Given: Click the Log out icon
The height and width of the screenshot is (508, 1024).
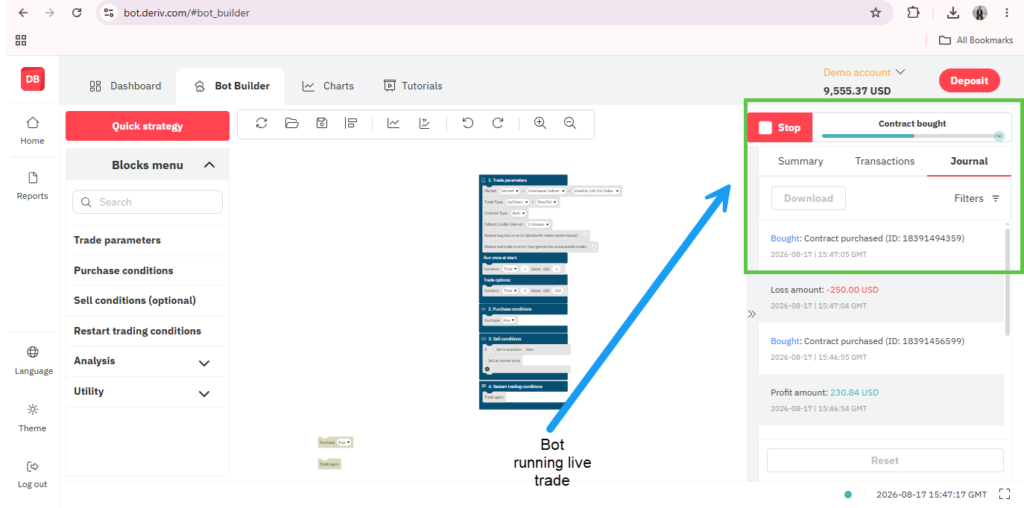Looking at the screenshot, I should tap(32, 466).
